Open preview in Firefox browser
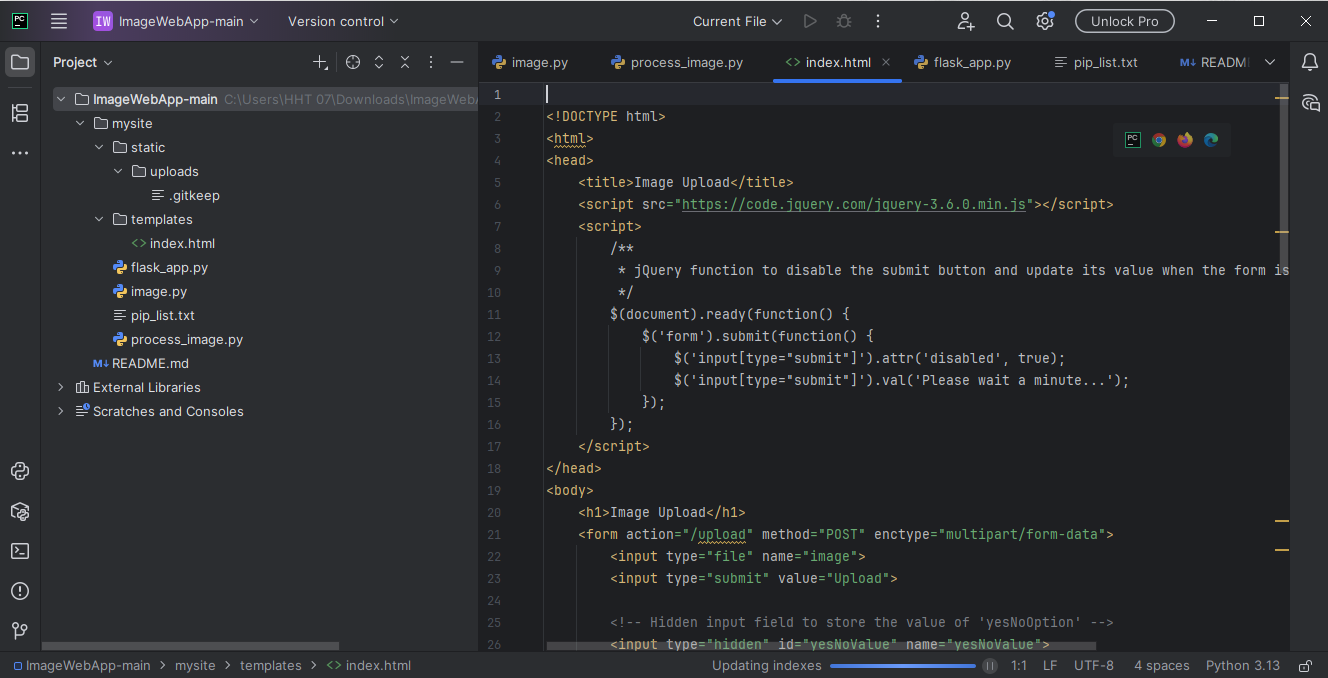This screenshot has width=1328, height=678. point(1185,140)
